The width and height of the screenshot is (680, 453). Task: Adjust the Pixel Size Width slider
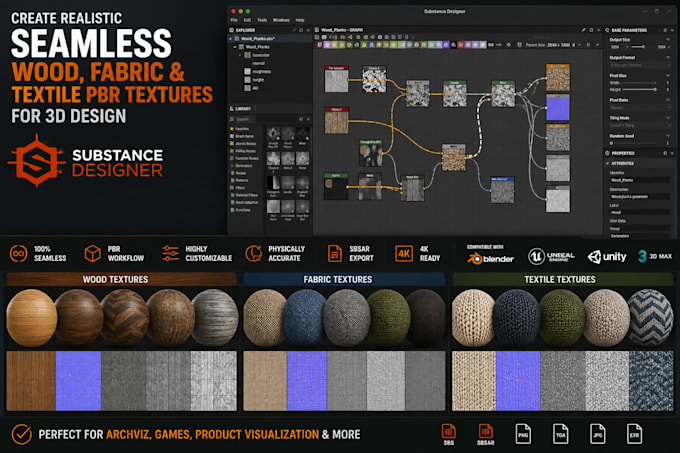click(640, 82)
